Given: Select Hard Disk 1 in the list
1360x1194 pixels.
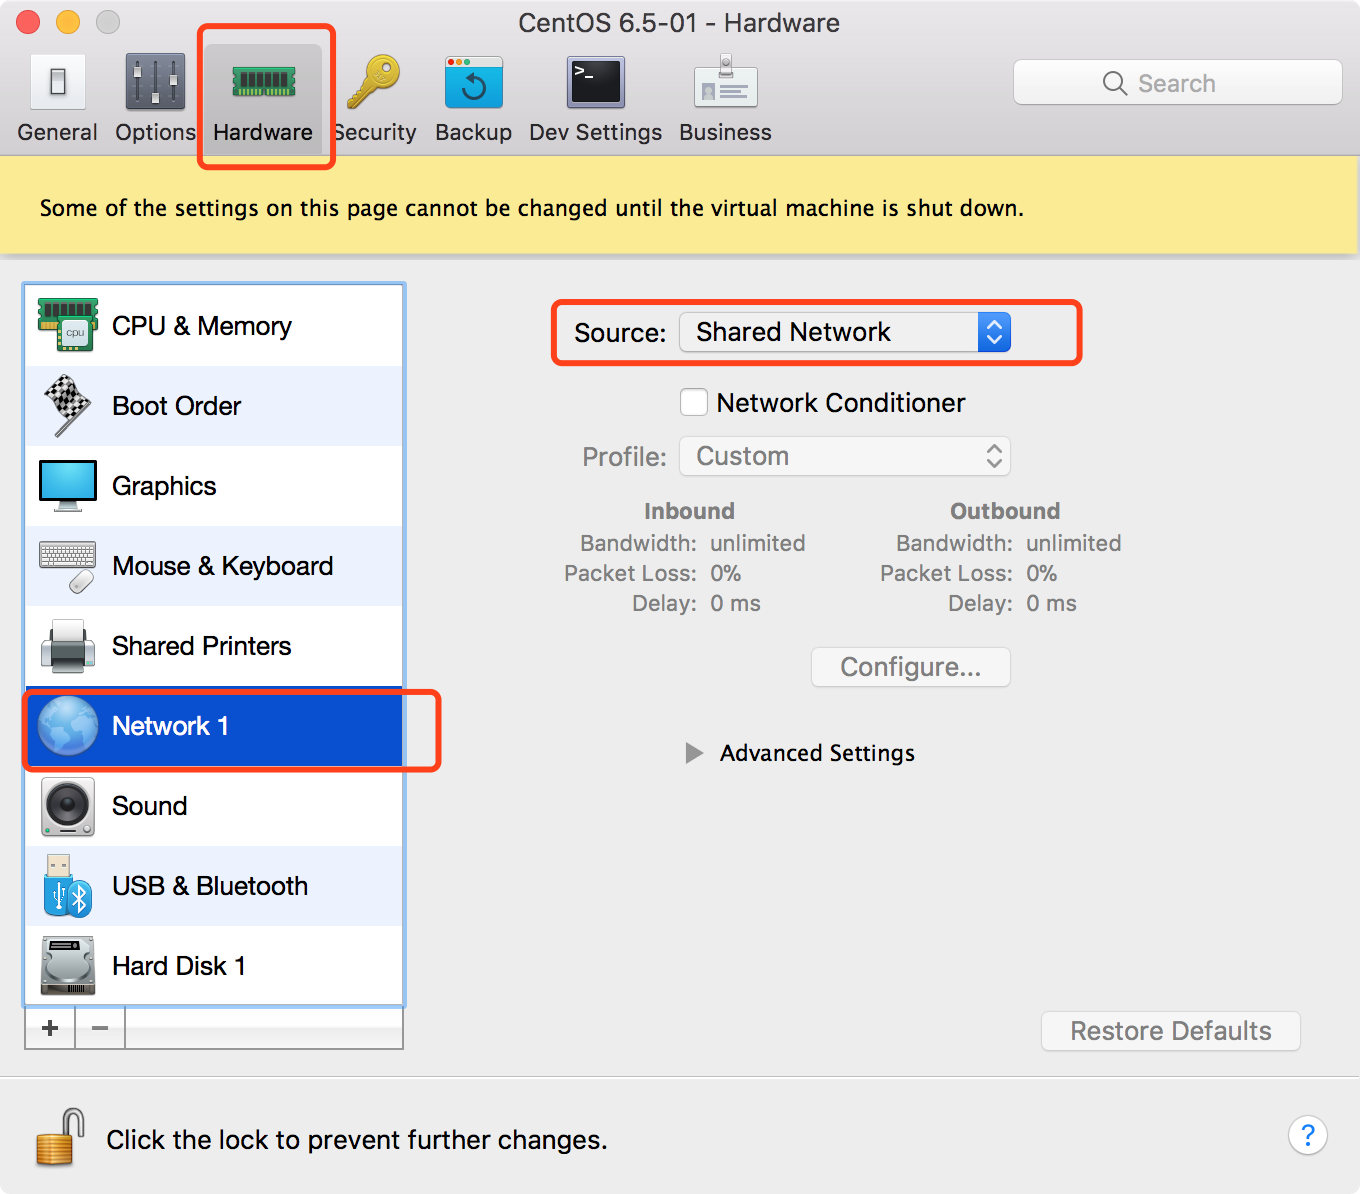Looking at the screenshot, I should point(214,966).
